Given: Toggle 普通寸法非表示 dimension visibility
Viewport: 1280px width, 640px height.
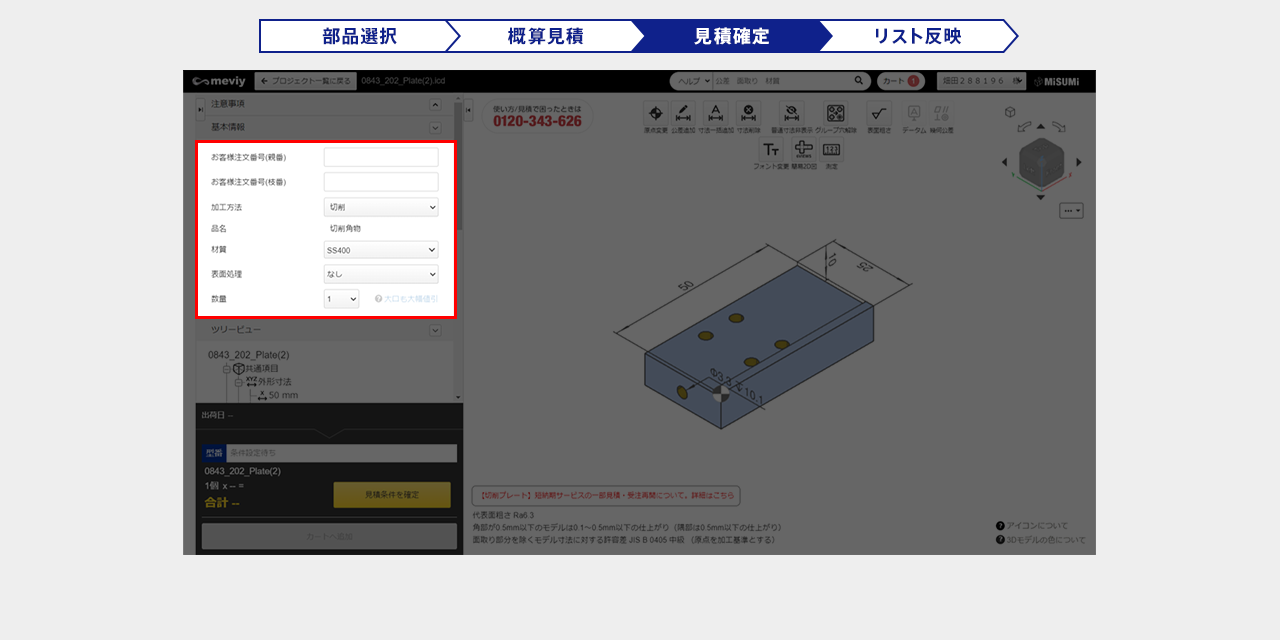Looking at the screenshot, I should (x=791, y=114).
